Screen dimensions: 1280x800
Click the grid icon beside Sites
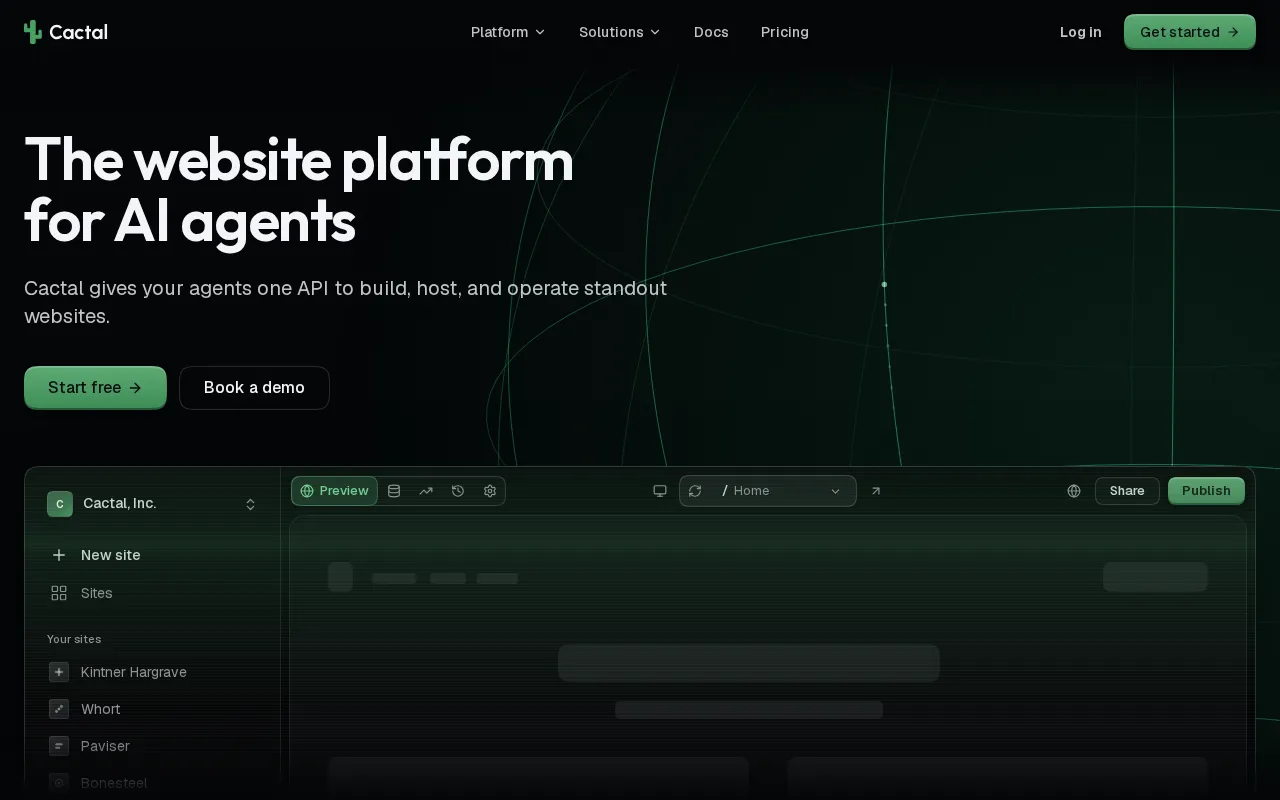[x=59, y=593]
